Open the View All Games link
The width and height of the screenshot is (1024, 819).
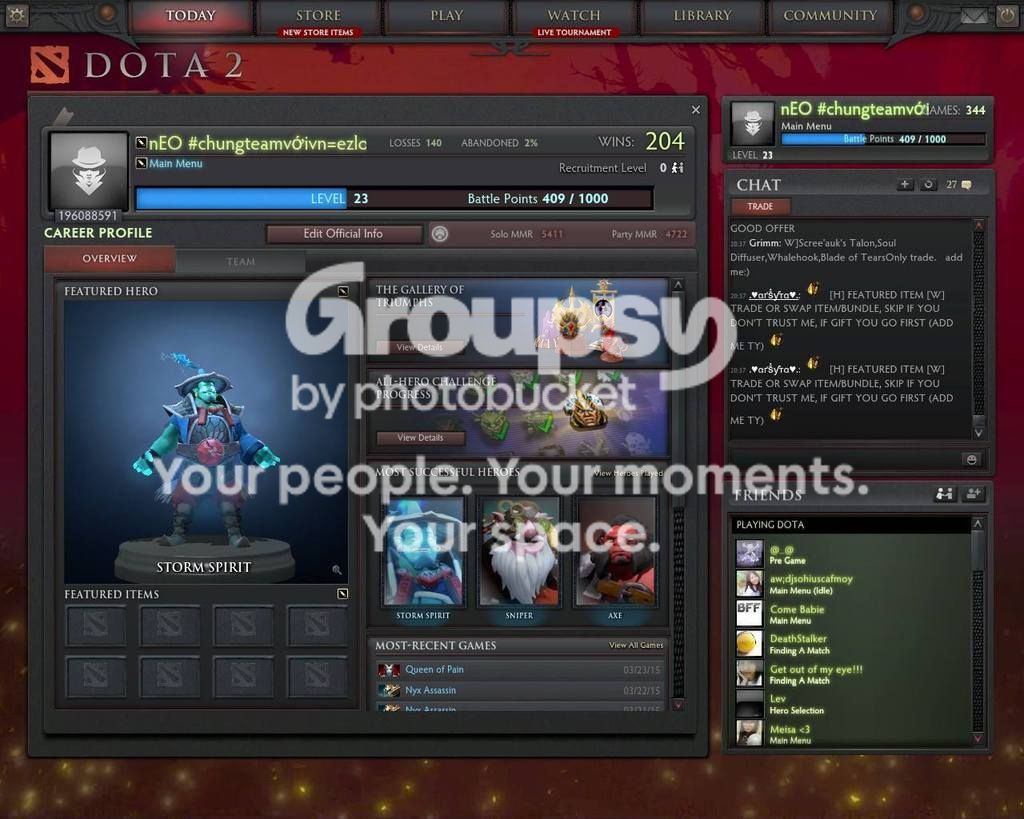(x=636, y=645)
